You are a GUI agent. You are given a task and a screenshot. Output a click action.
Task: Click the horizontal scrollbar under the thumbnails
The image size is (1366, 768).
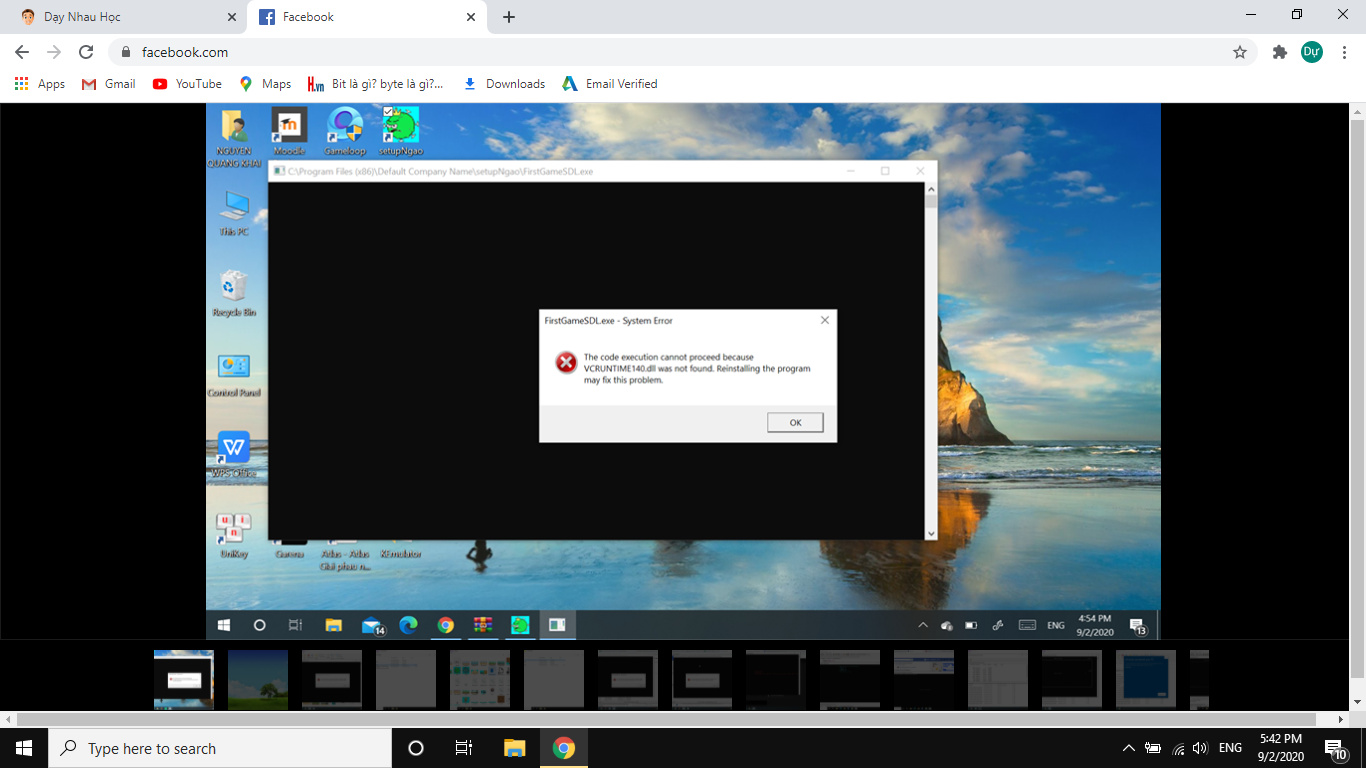pyautogui.click(x=680, y=719)
